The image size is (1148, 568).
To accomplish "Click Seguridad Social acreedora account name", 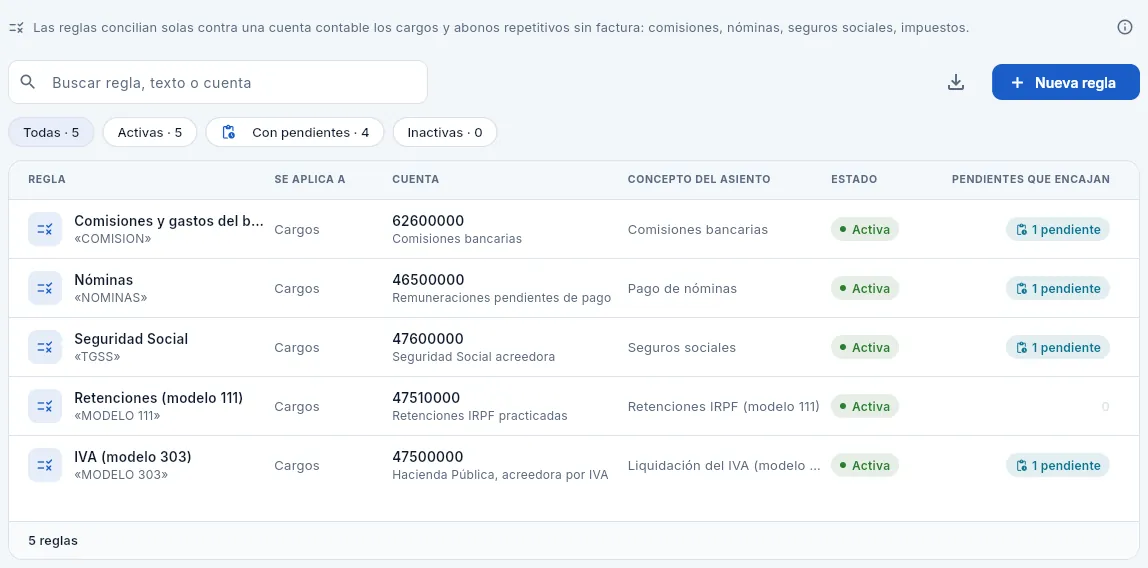I will pyautogui.click(x=474, y=356).
